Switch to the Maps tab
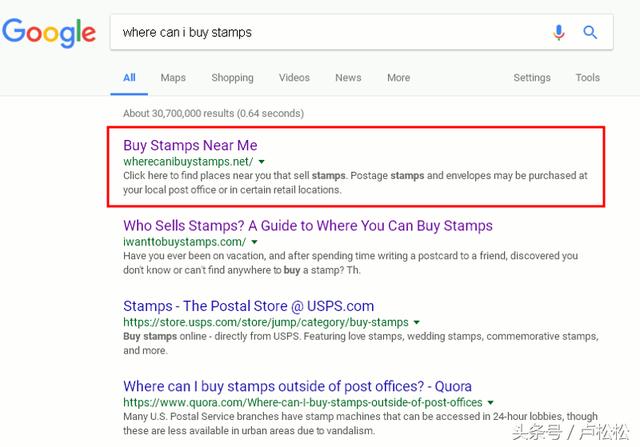Screen dimensions: 640x447 point(173,78)
